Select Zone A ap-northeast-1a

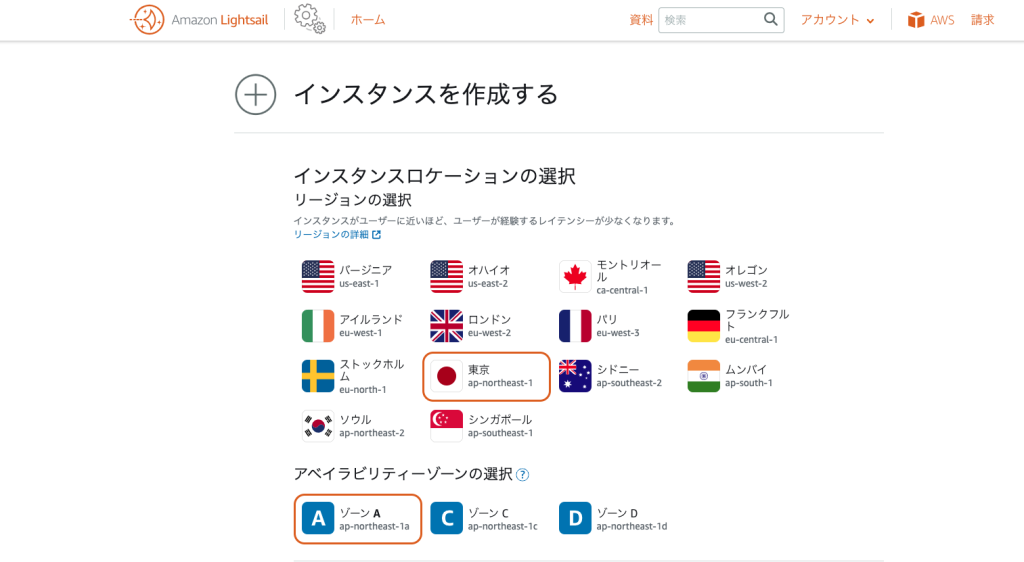point(358,518)
